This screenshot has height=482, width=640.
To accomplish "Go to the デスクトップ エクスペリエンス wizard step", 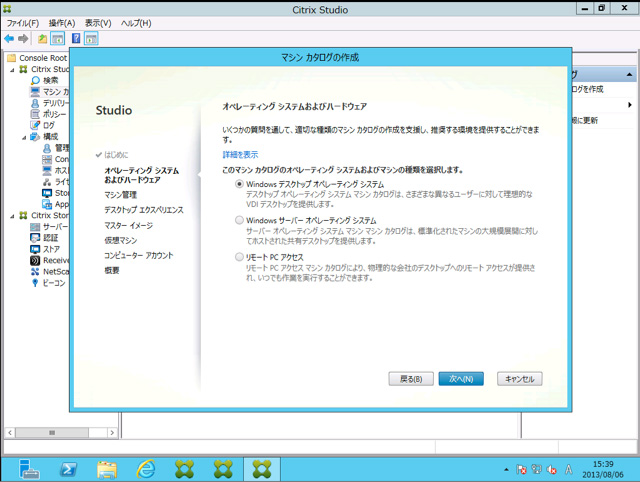I will pos(144,210).
